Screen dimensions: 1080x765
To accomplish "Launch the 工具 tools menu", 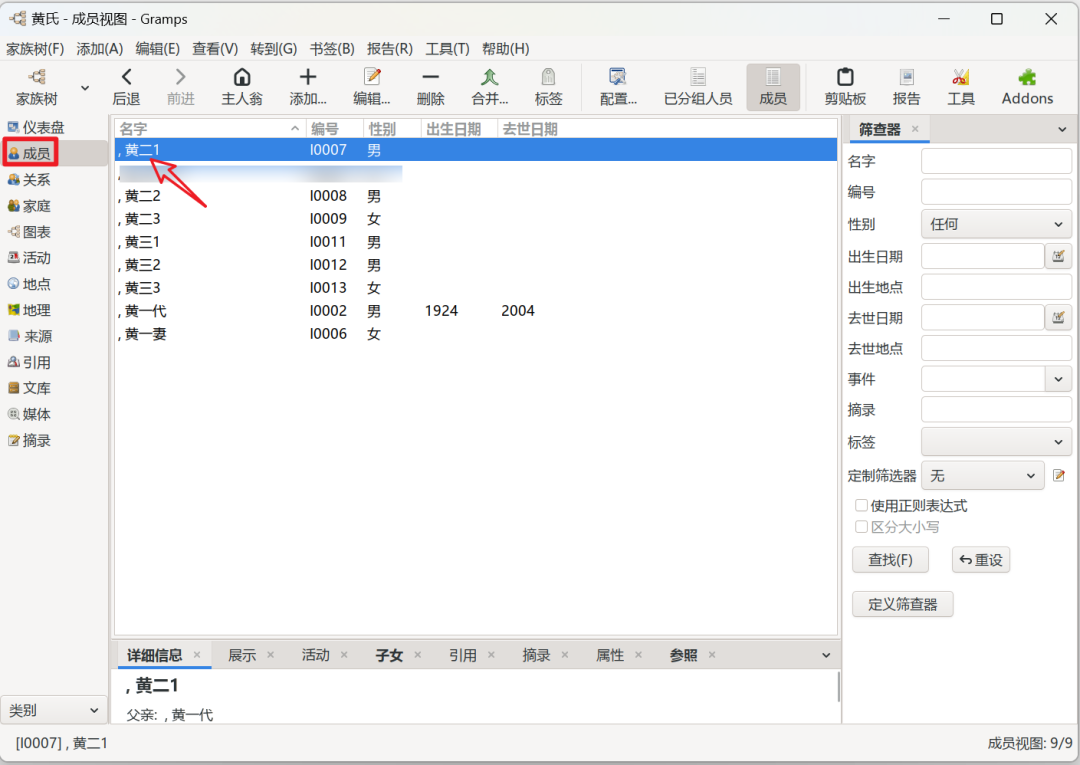I will click(x=960, y=86).
